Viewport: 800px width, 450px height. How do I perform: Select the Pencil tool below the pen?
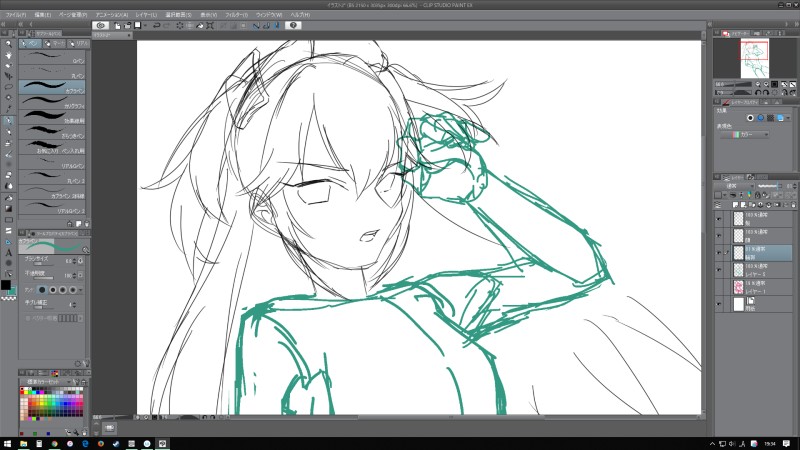[x=8, y=132]
